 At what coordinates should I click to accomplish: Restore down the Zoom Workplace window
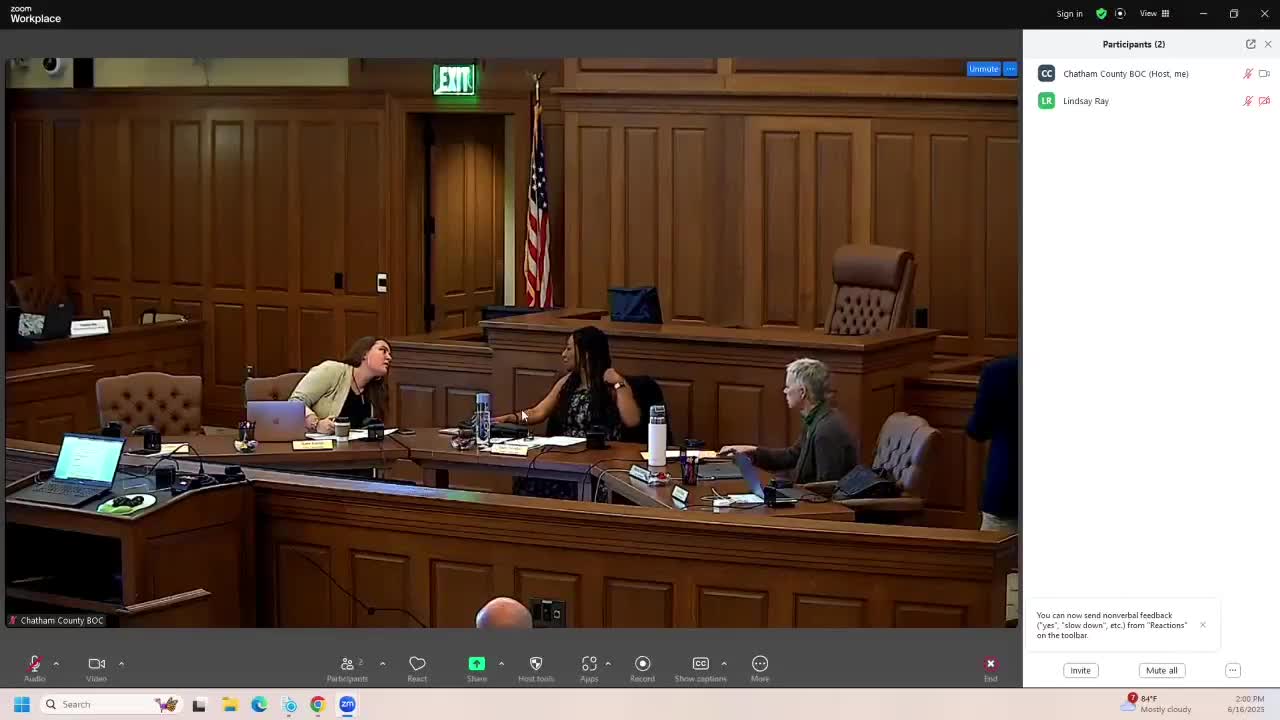[x=1234, y=14]
